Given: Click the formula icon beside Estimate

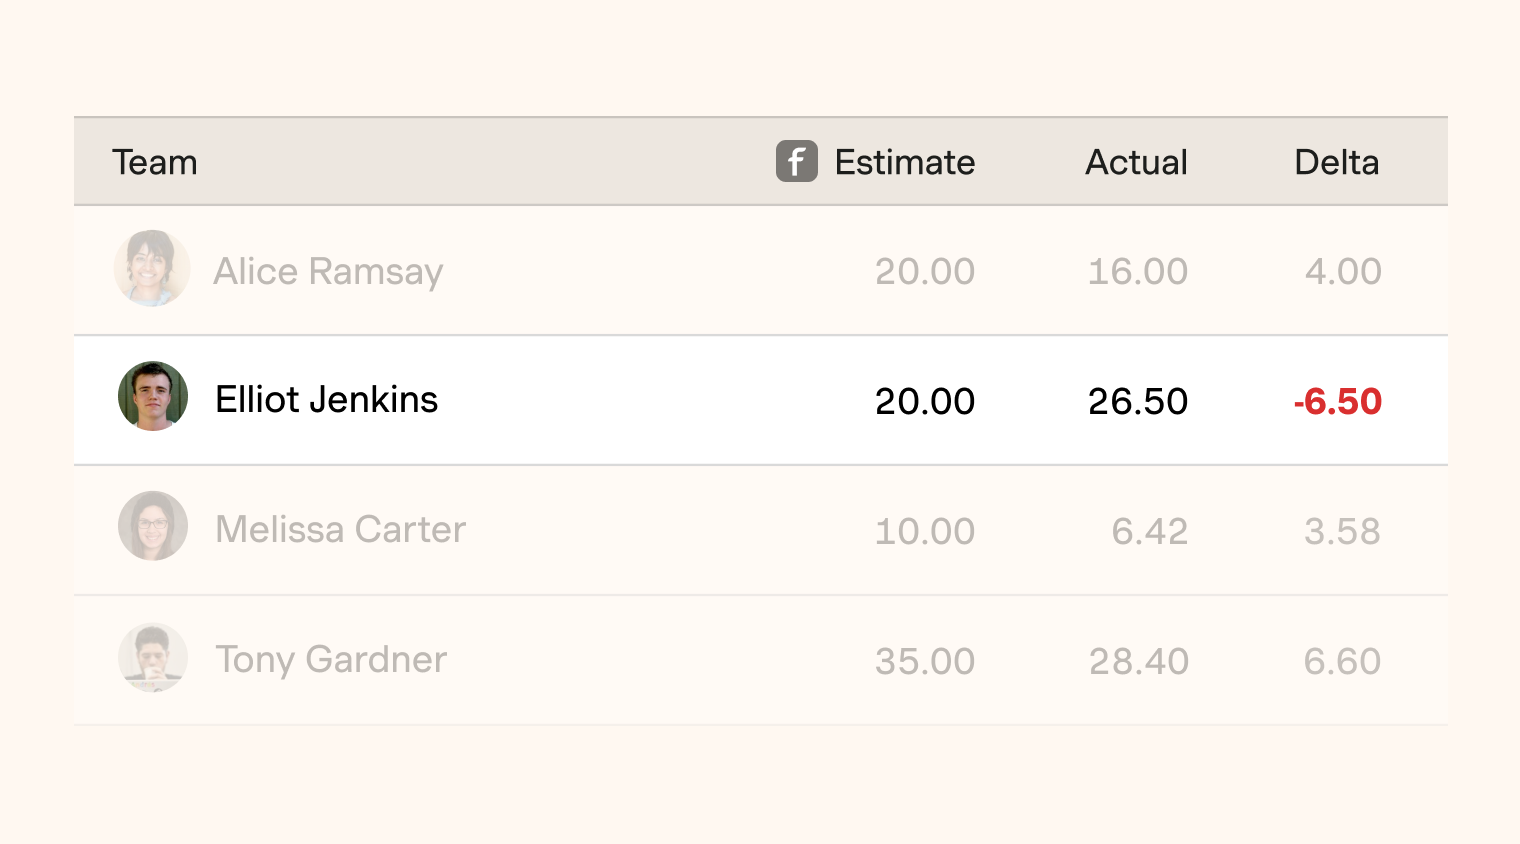Looking at the screenshot, I should (797, 161).
